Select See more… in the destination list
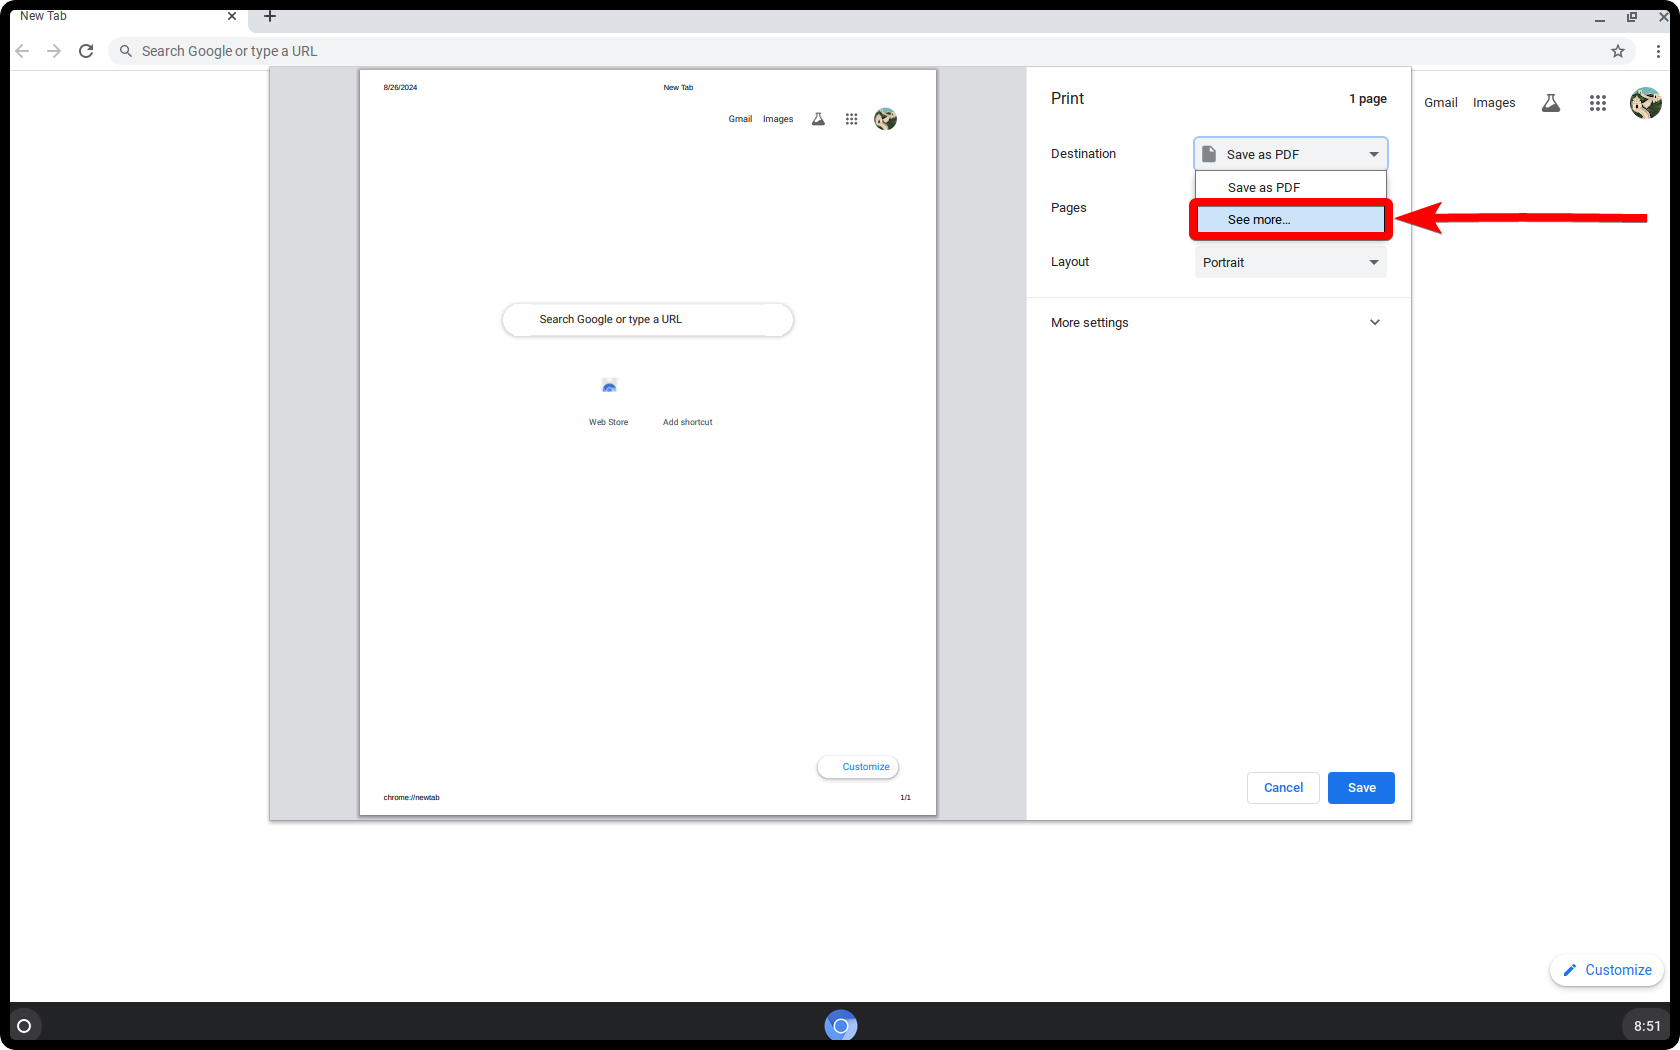 click(x=1291, y=220)
